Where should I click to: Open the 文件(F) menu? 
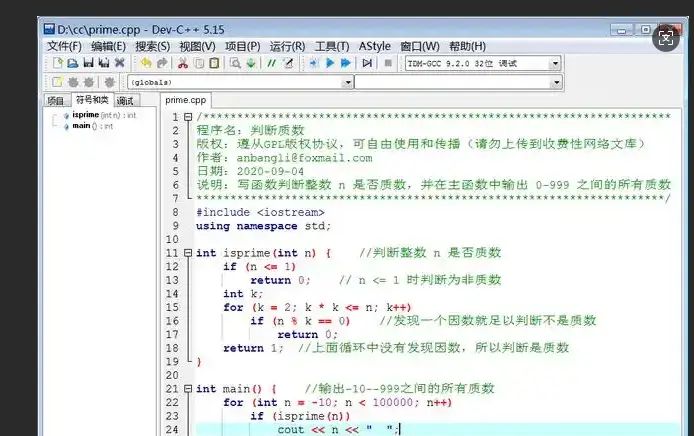(64, 46)
